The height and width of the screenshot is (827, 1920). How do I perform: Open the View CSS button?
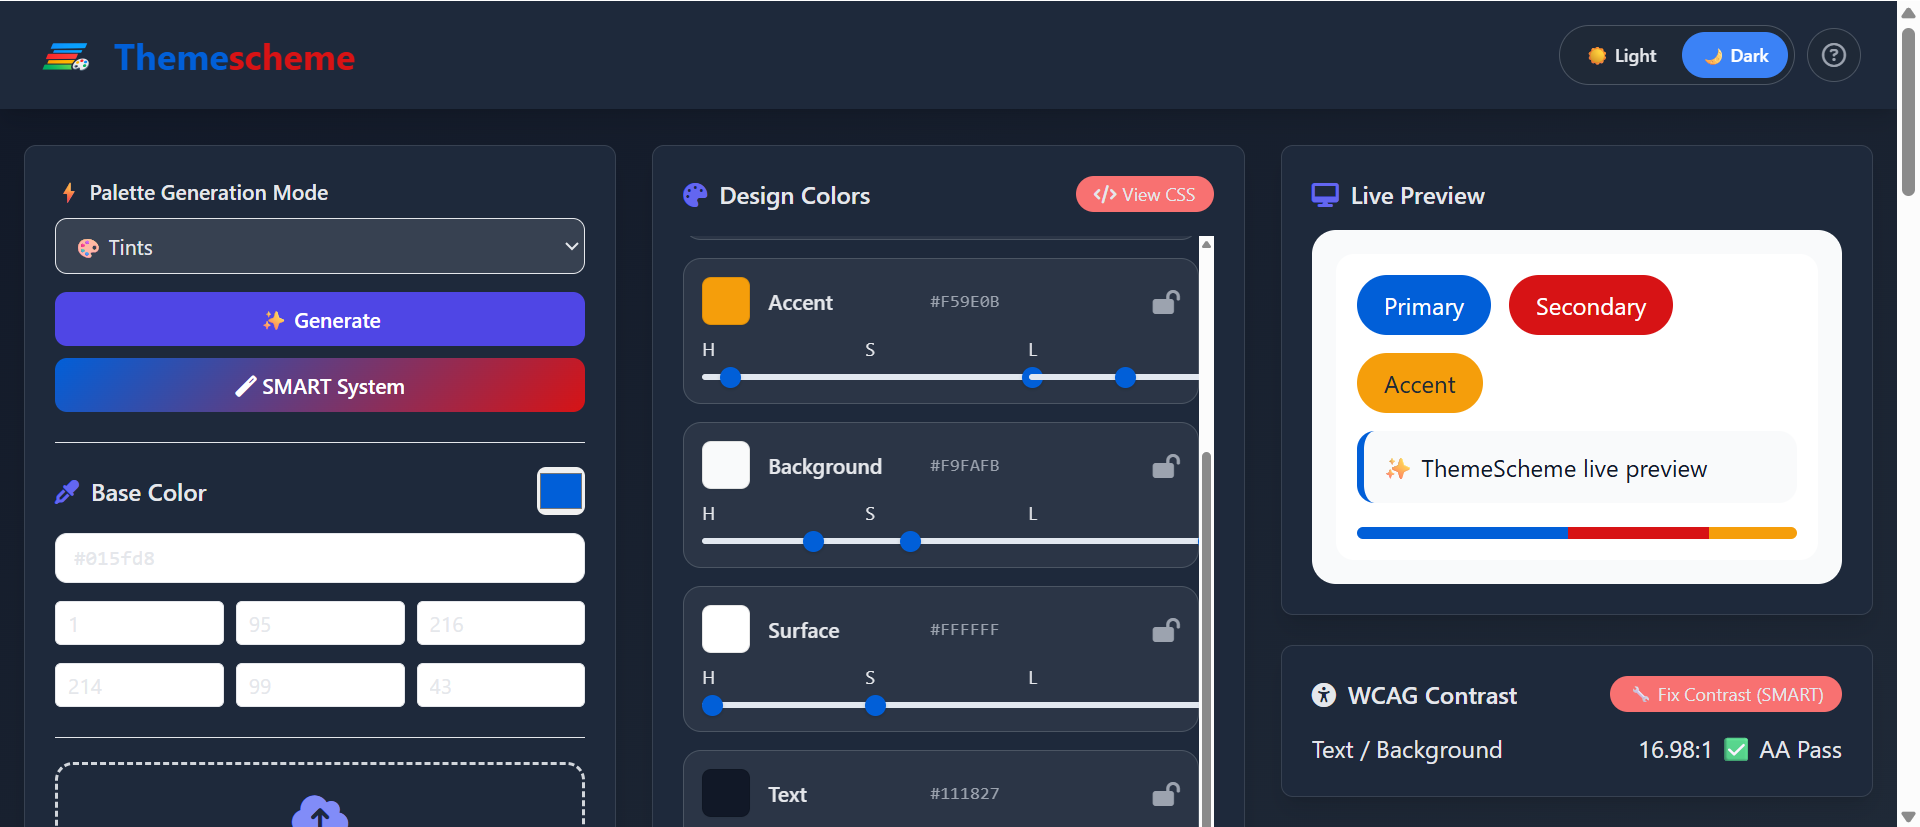(x=1145, y=194)
